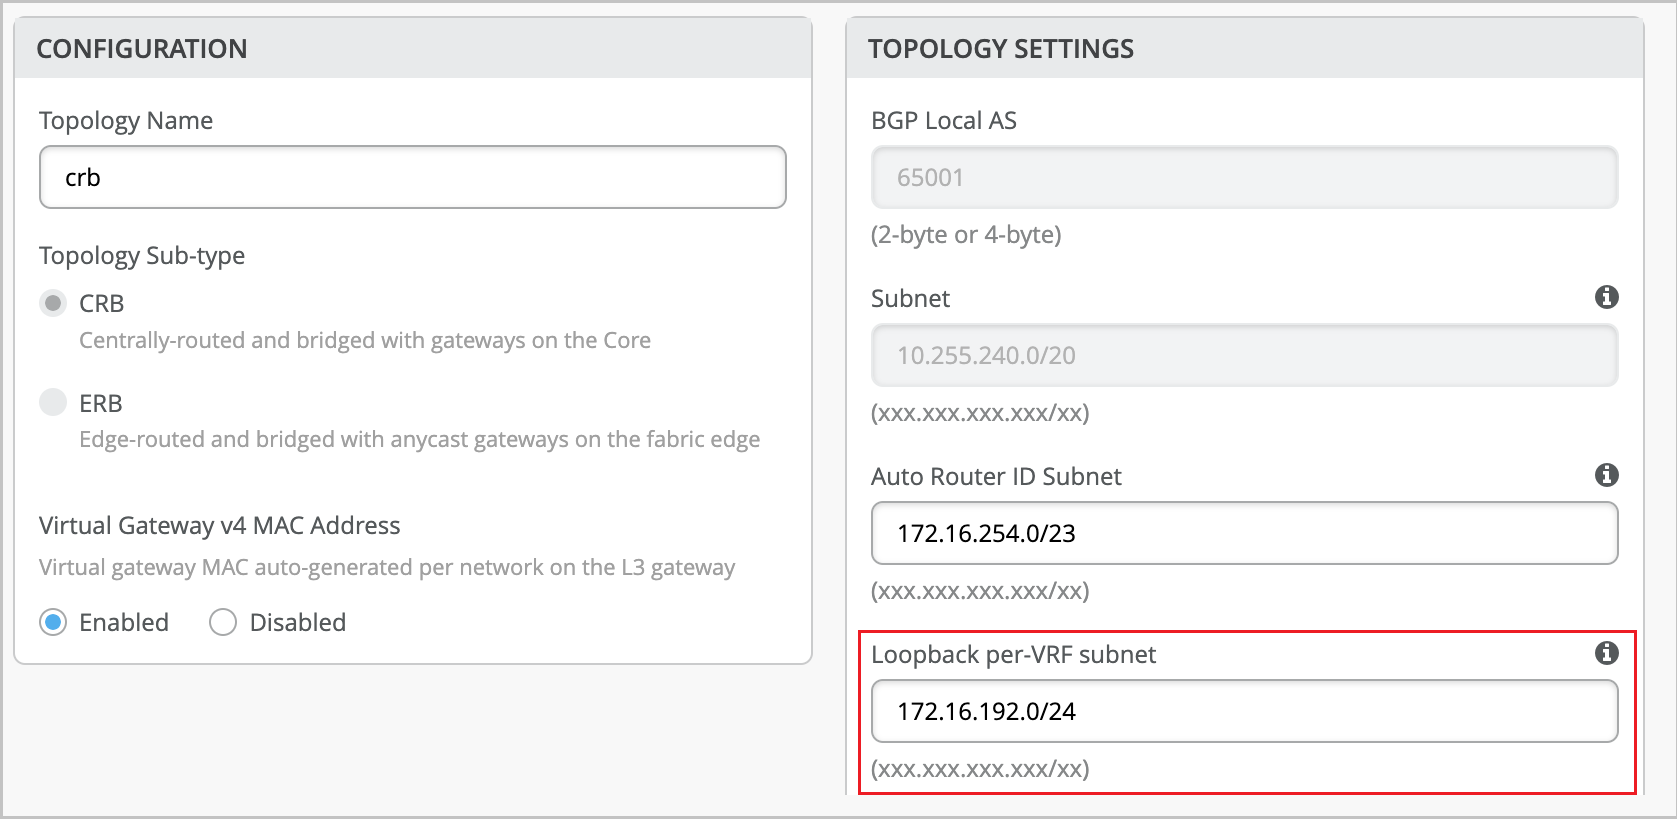Open the Auto Router ID Subnet info icon
This screenshot has height=819, width=1677.
(1608, 475)
